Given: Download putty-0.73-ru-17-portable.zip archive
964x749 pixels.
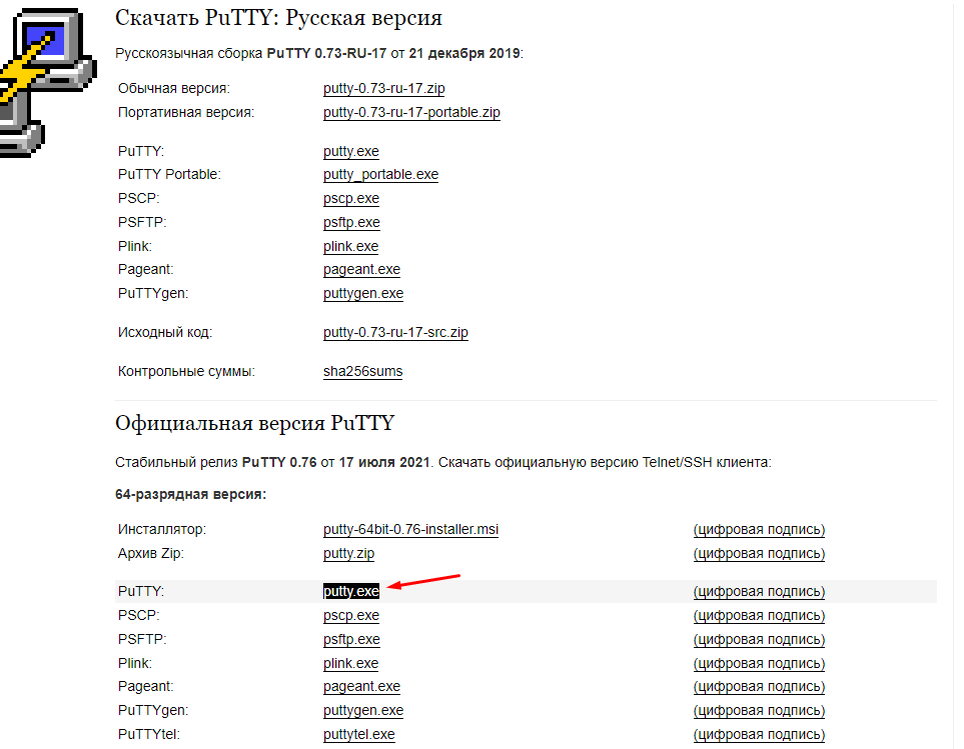Looking at the screenshot, I should click(411, 113).
